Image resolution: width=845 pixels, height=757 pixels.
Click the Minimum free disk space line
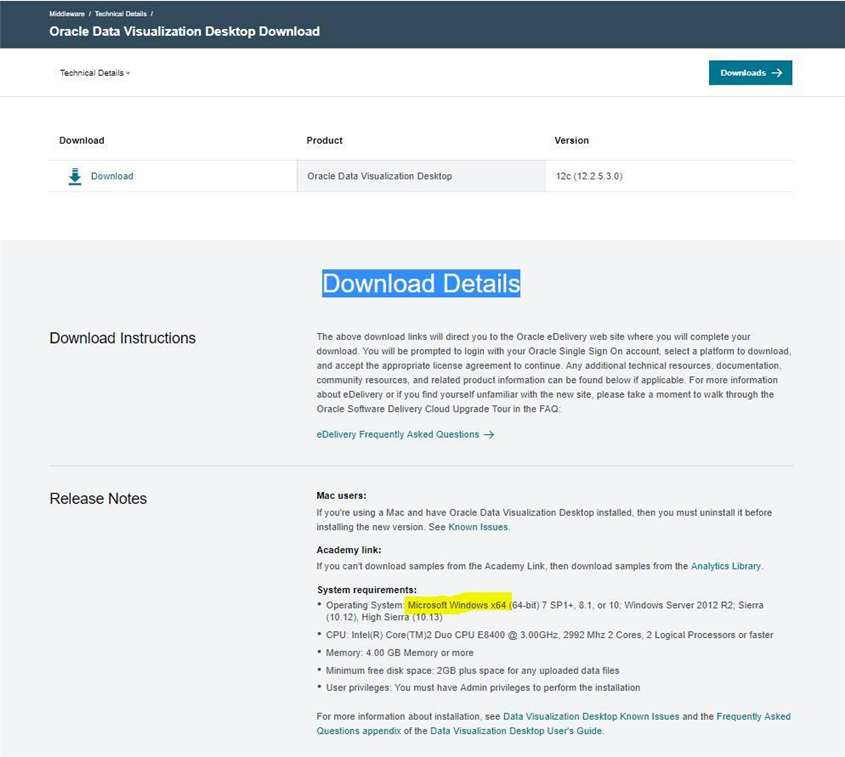473,671
